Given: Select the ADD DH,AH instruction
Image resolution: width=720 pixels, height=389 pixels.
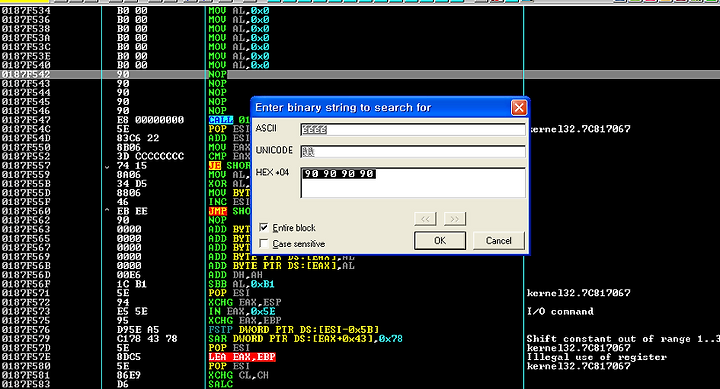Looking at the screenshot, I should (235, 275).
